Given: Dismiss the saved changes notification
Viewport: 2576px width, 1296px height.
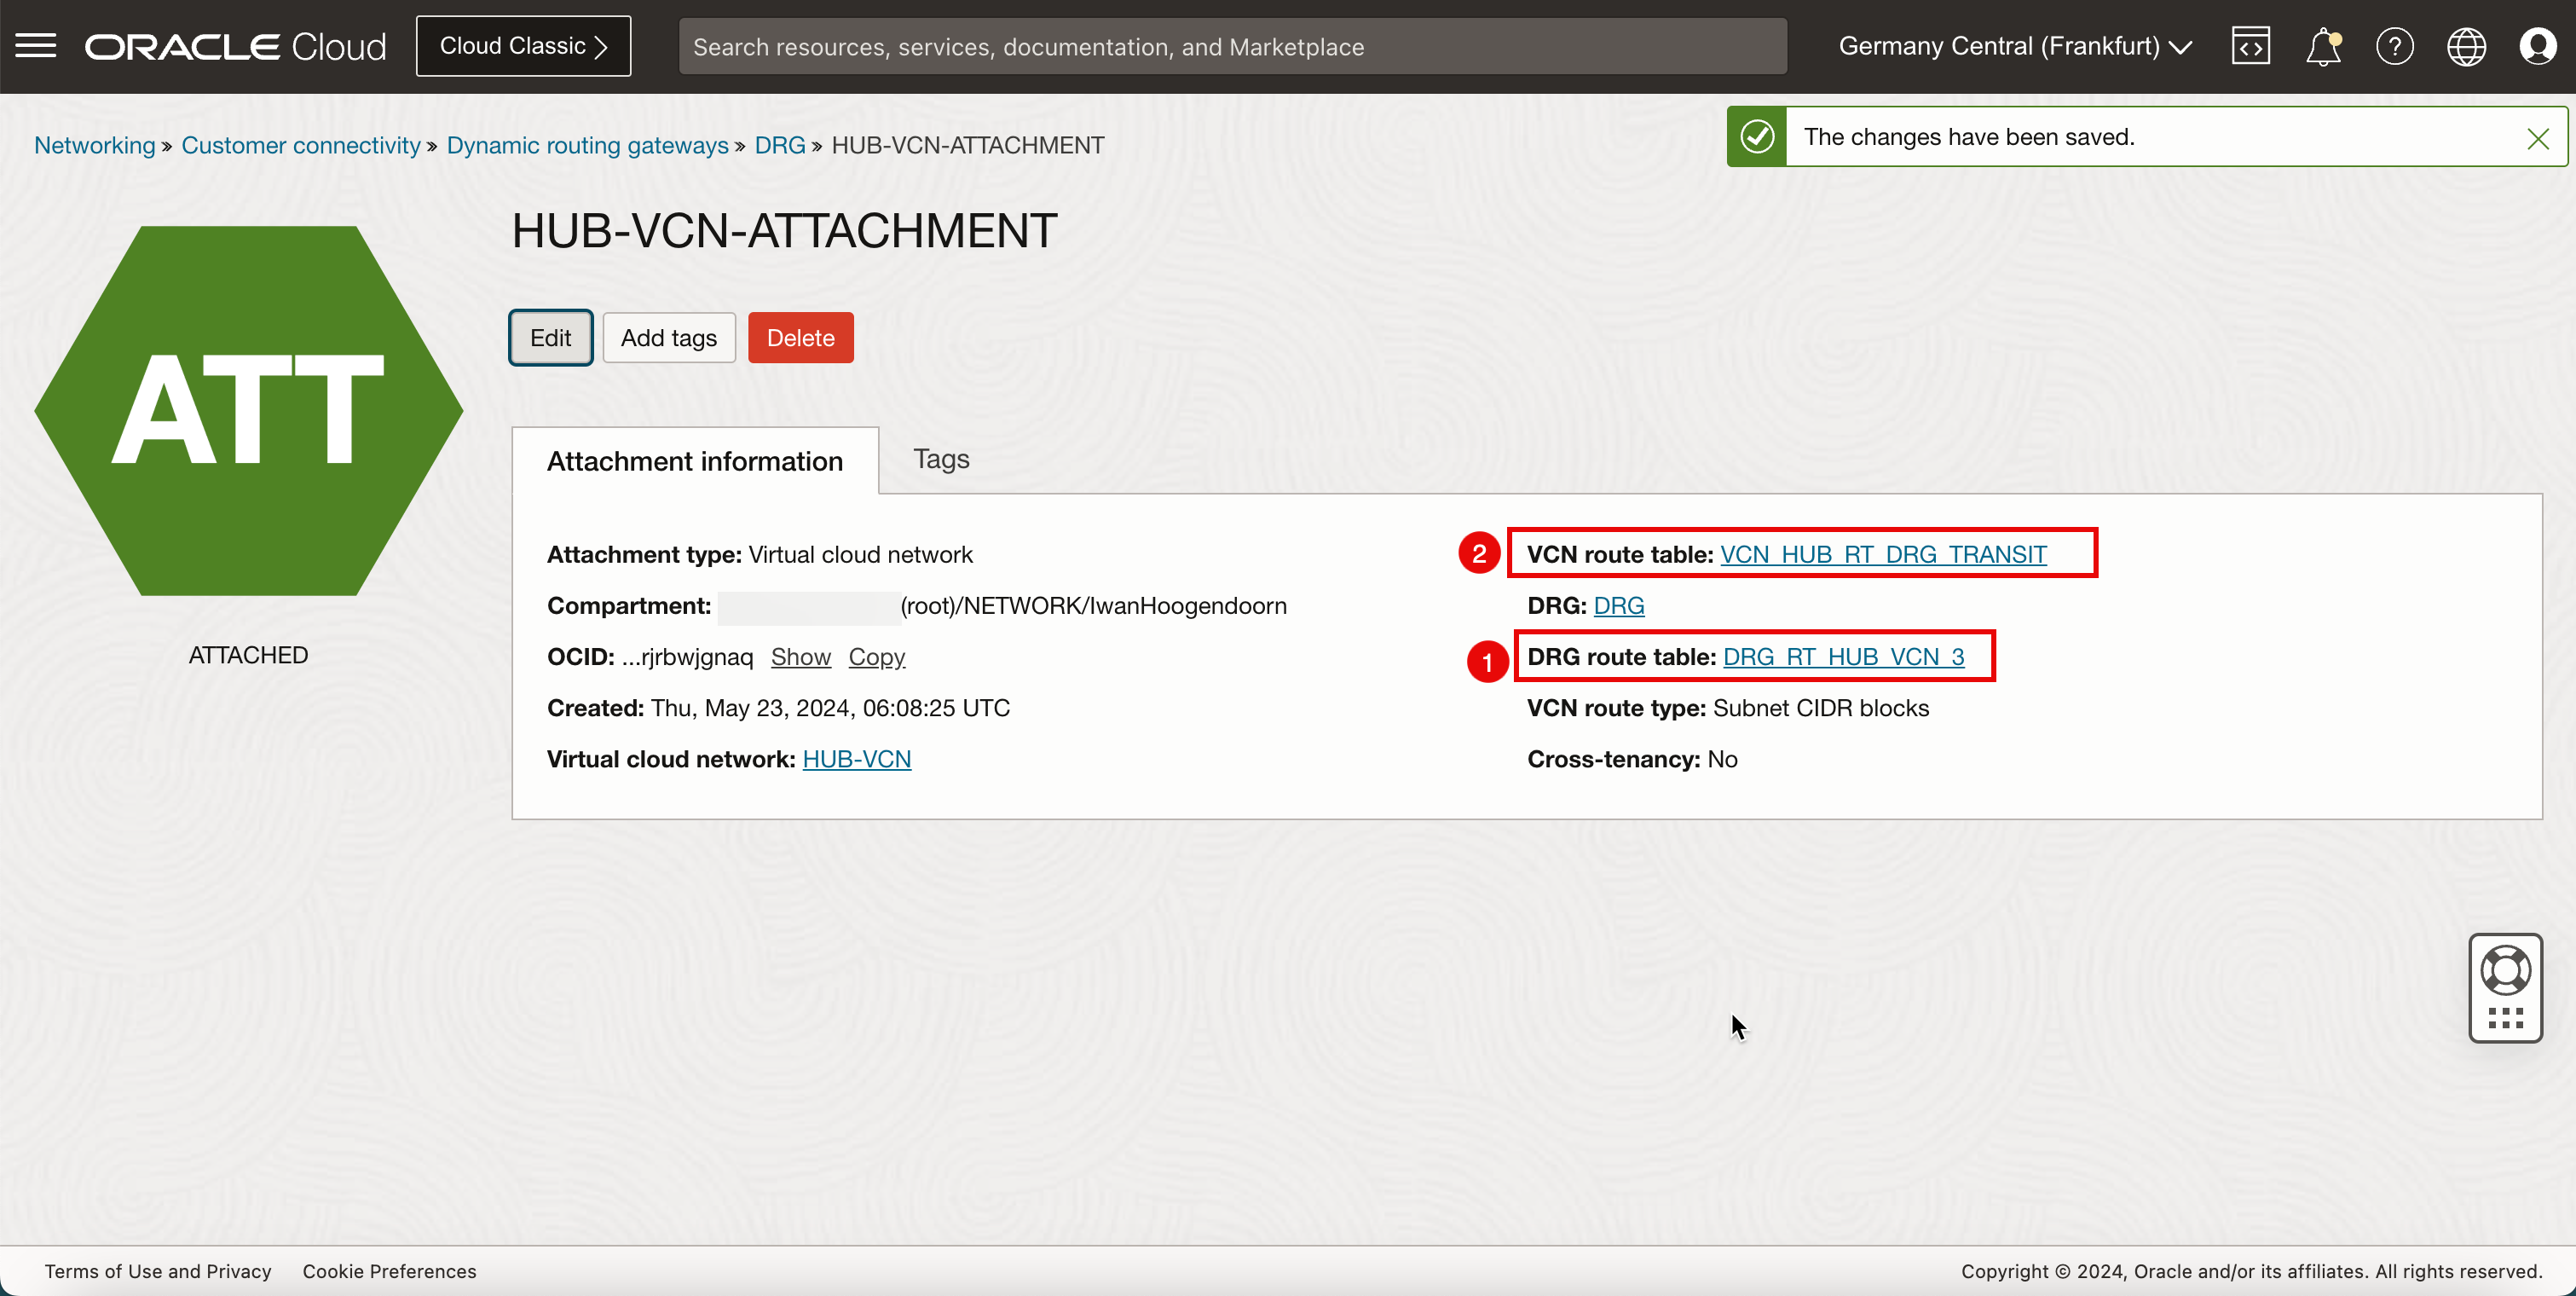Looking at the screenshot, I should point(2538,137).
